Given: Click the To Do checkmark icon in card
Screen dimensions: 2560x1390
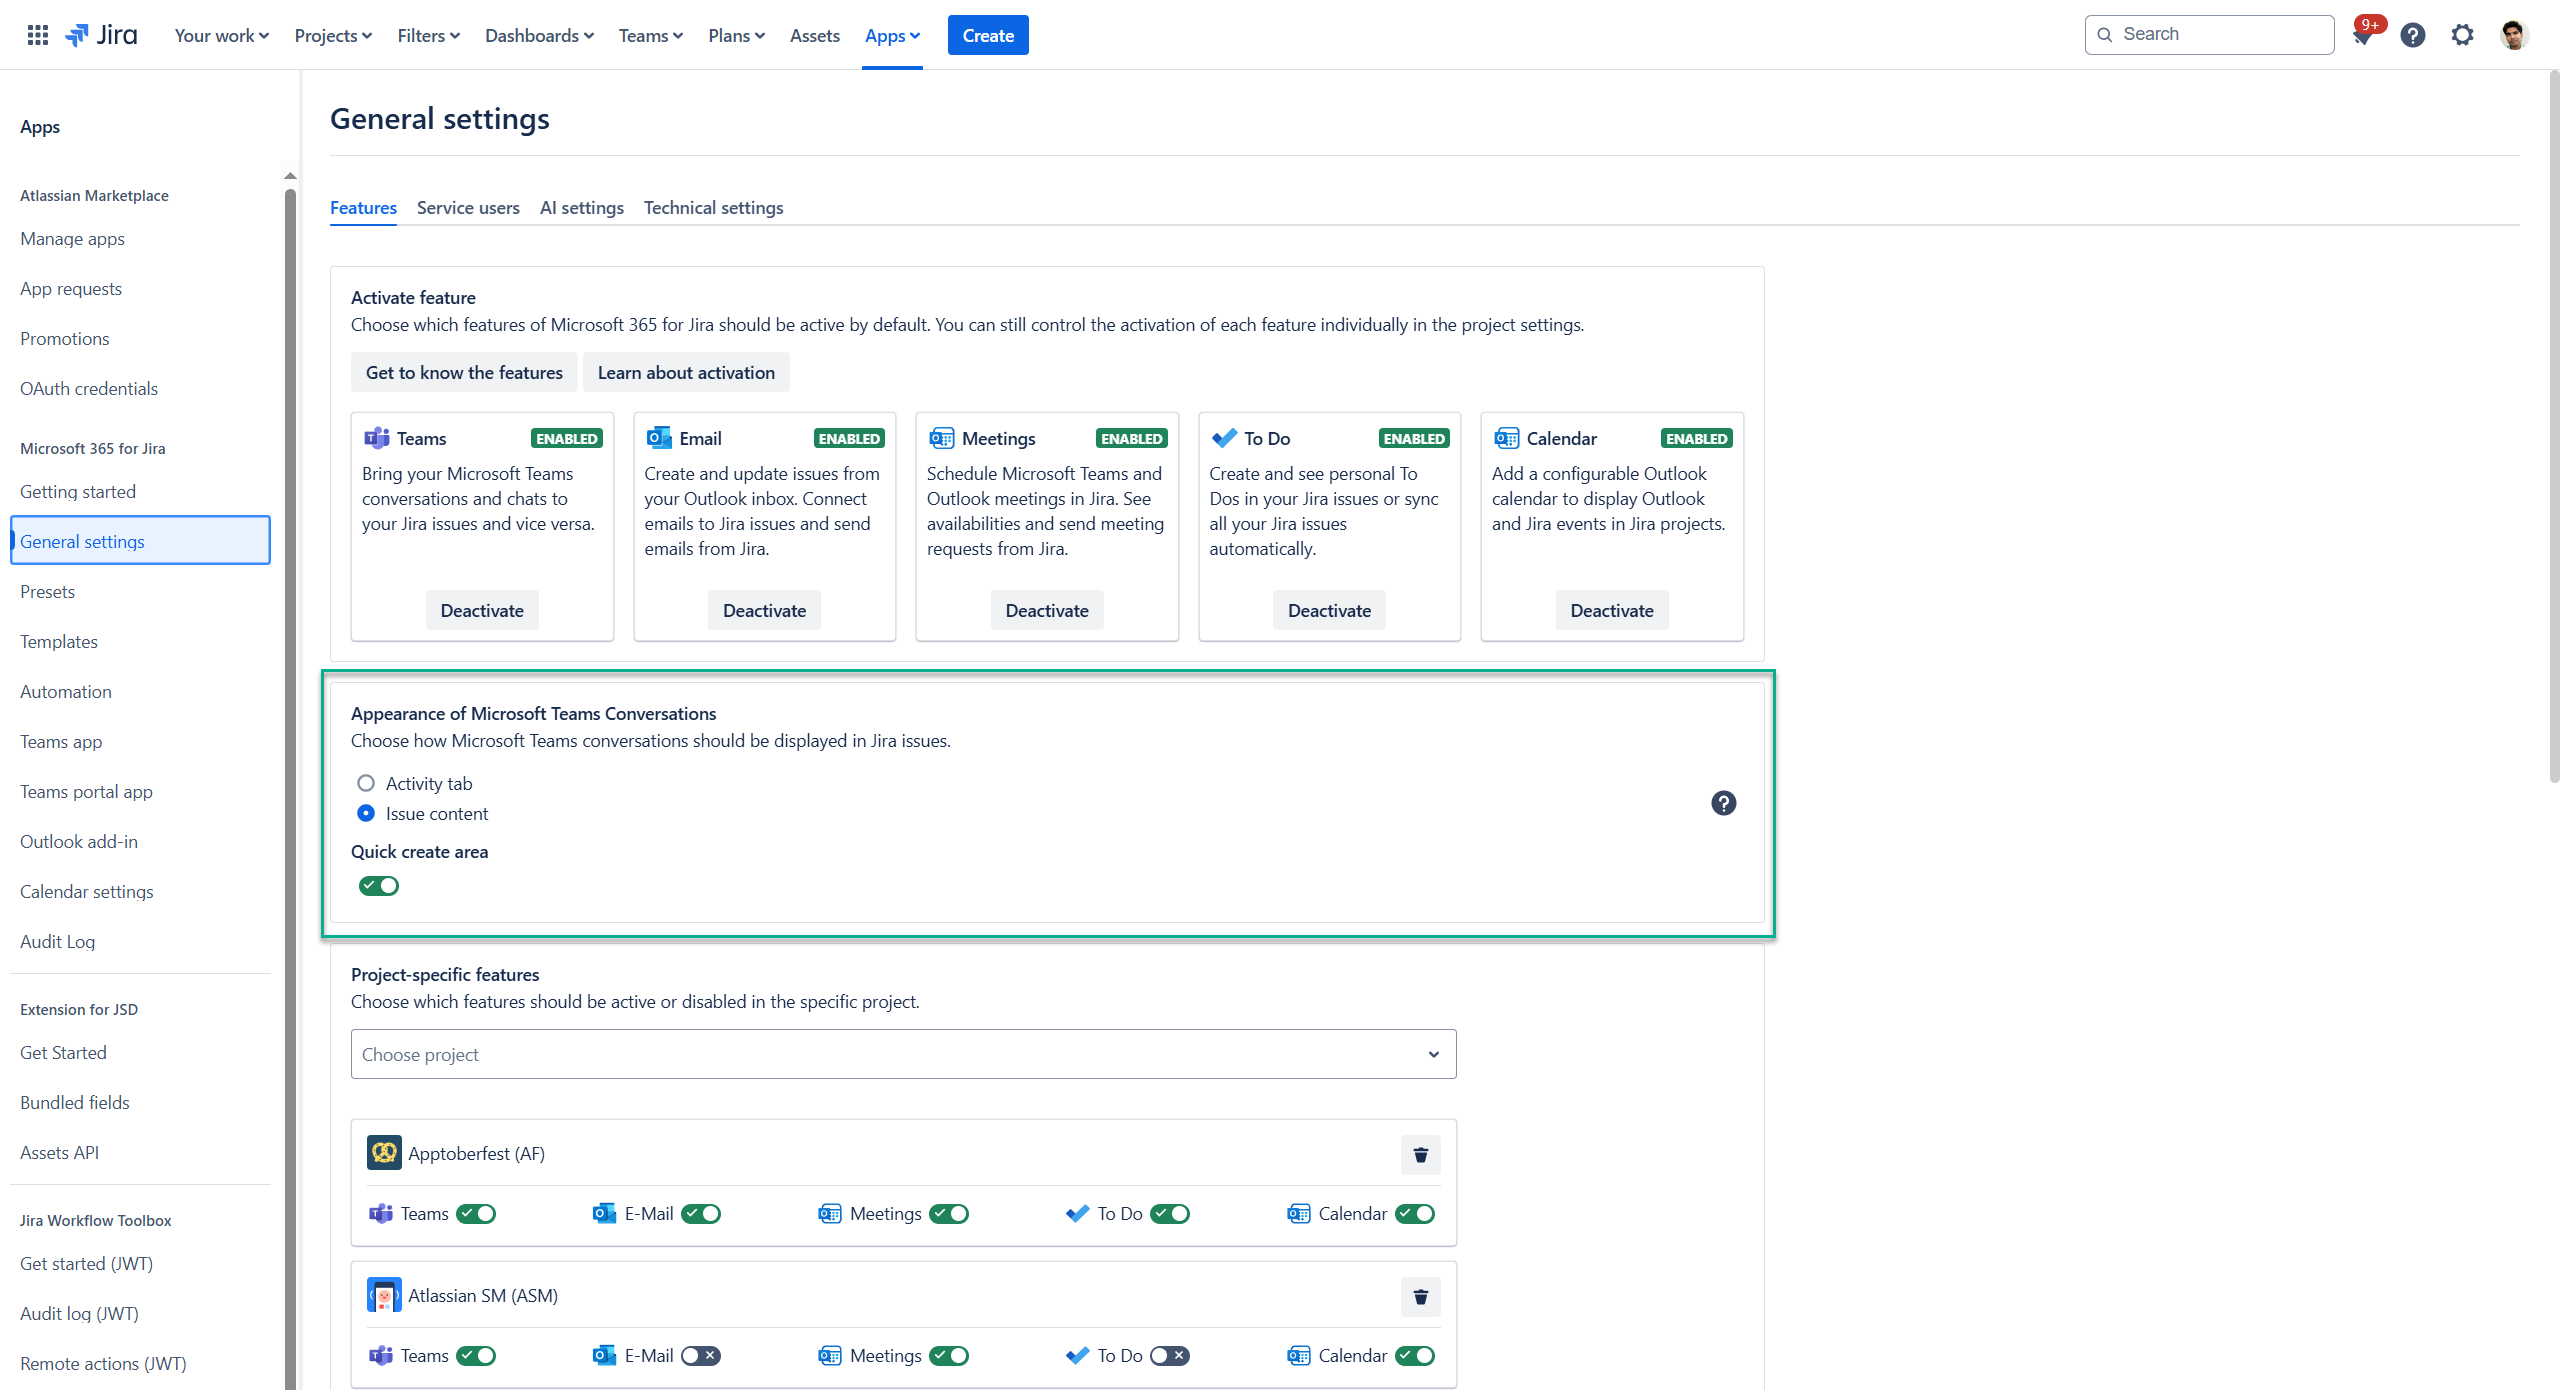Looking at the screenshot, I should click(1224, 438).
